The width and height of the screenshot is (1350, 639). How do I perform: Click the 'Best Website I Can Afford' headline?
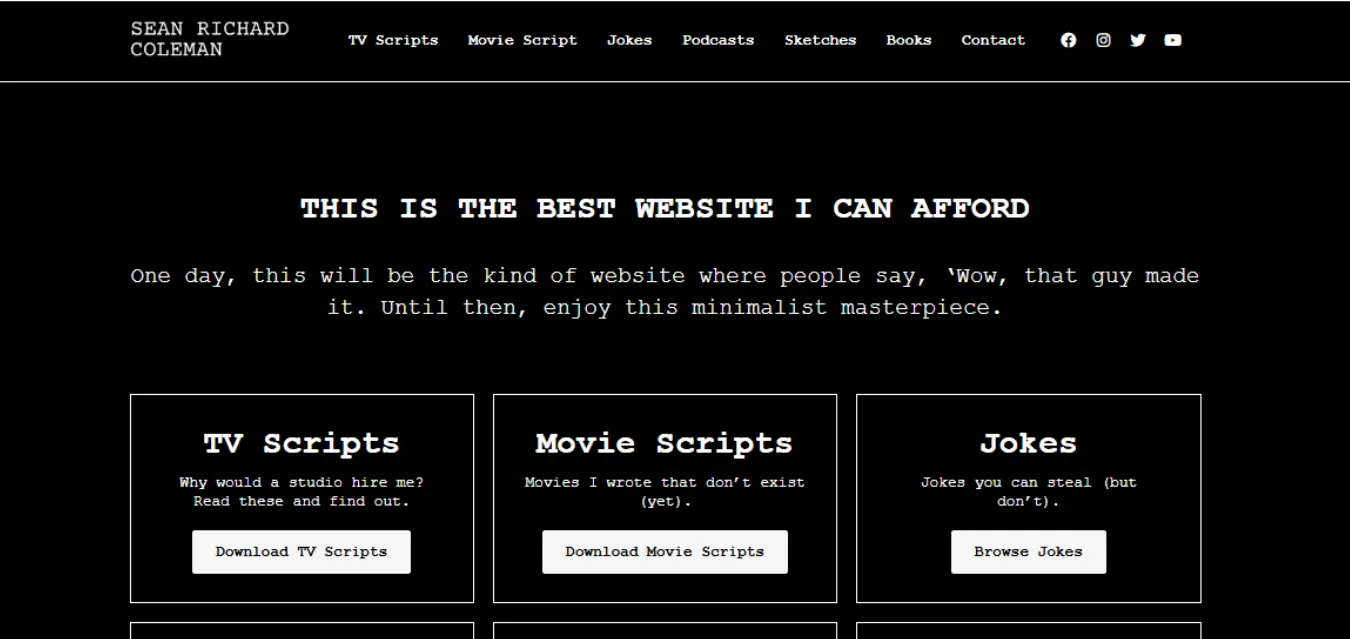(665, 209)
